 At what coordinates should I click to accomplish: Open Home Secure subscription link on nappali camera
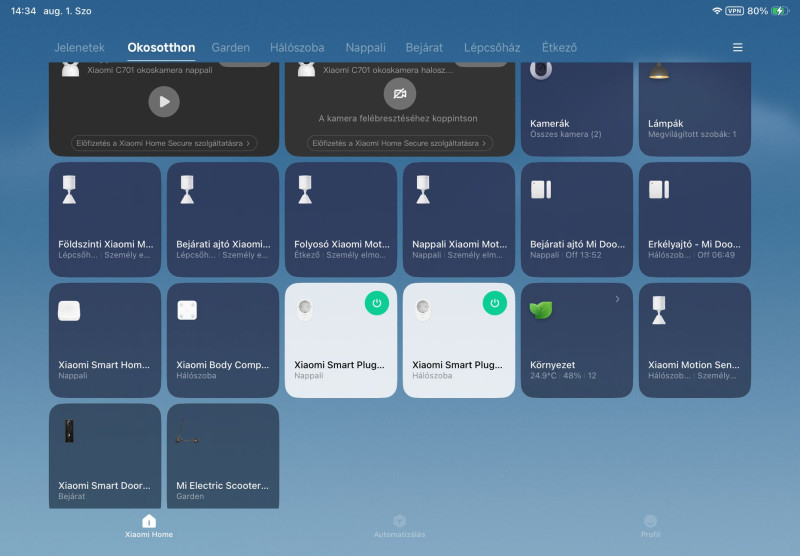click(x=164, y=143)
